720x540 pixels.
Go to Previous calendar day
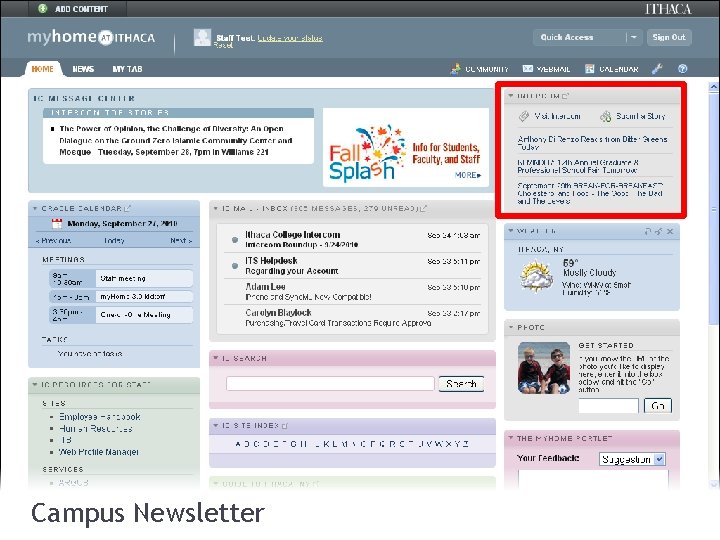click(53, 241)
